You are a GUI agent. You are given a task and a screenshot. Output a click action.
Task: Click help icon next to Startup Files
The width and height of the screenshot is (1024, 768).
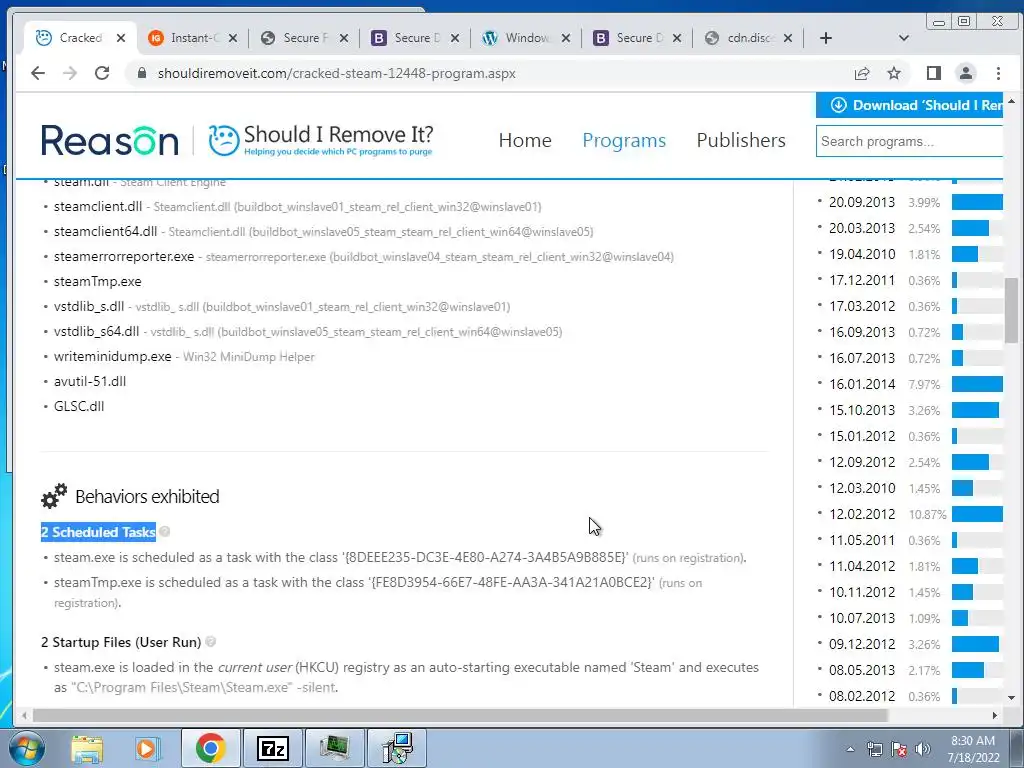tap(210, 642)
